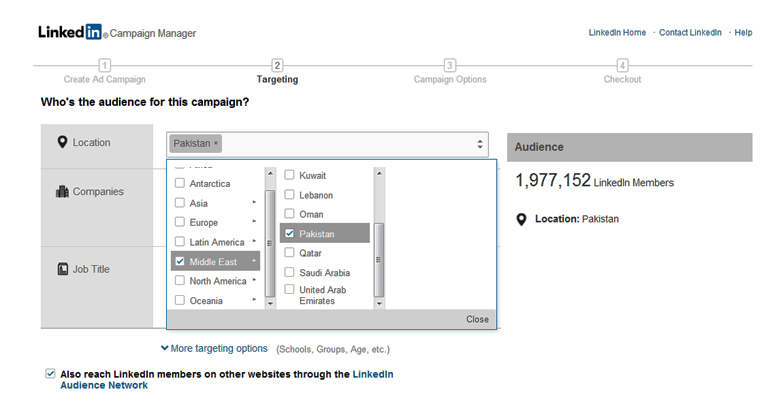Open the Help link
Screen dimensions: 780x407
[743, 32]
